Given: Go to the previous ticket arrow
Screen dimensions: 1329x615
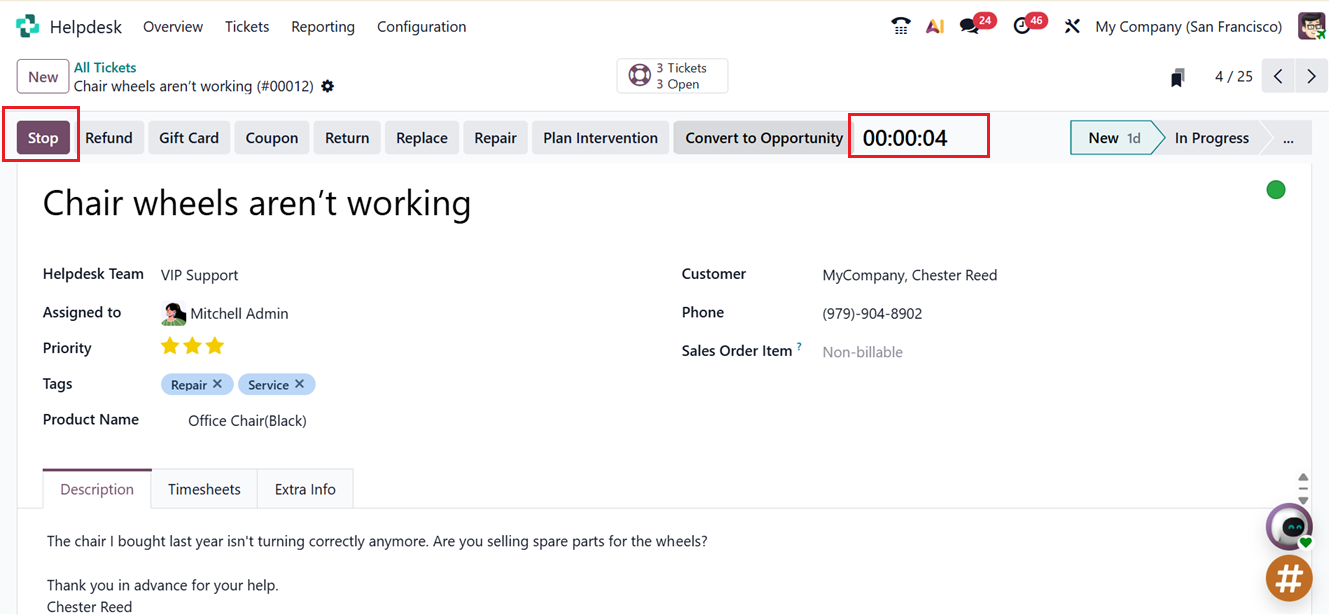Looking at the screenshot, I should click(1278, 77).
